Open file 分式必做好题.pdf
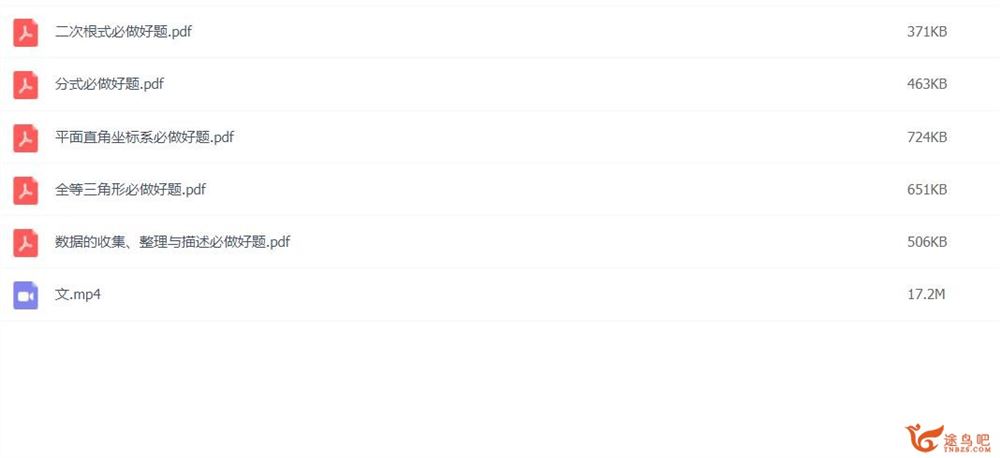This screenshot has width=1000, height=458. click(x=109, y=84)
